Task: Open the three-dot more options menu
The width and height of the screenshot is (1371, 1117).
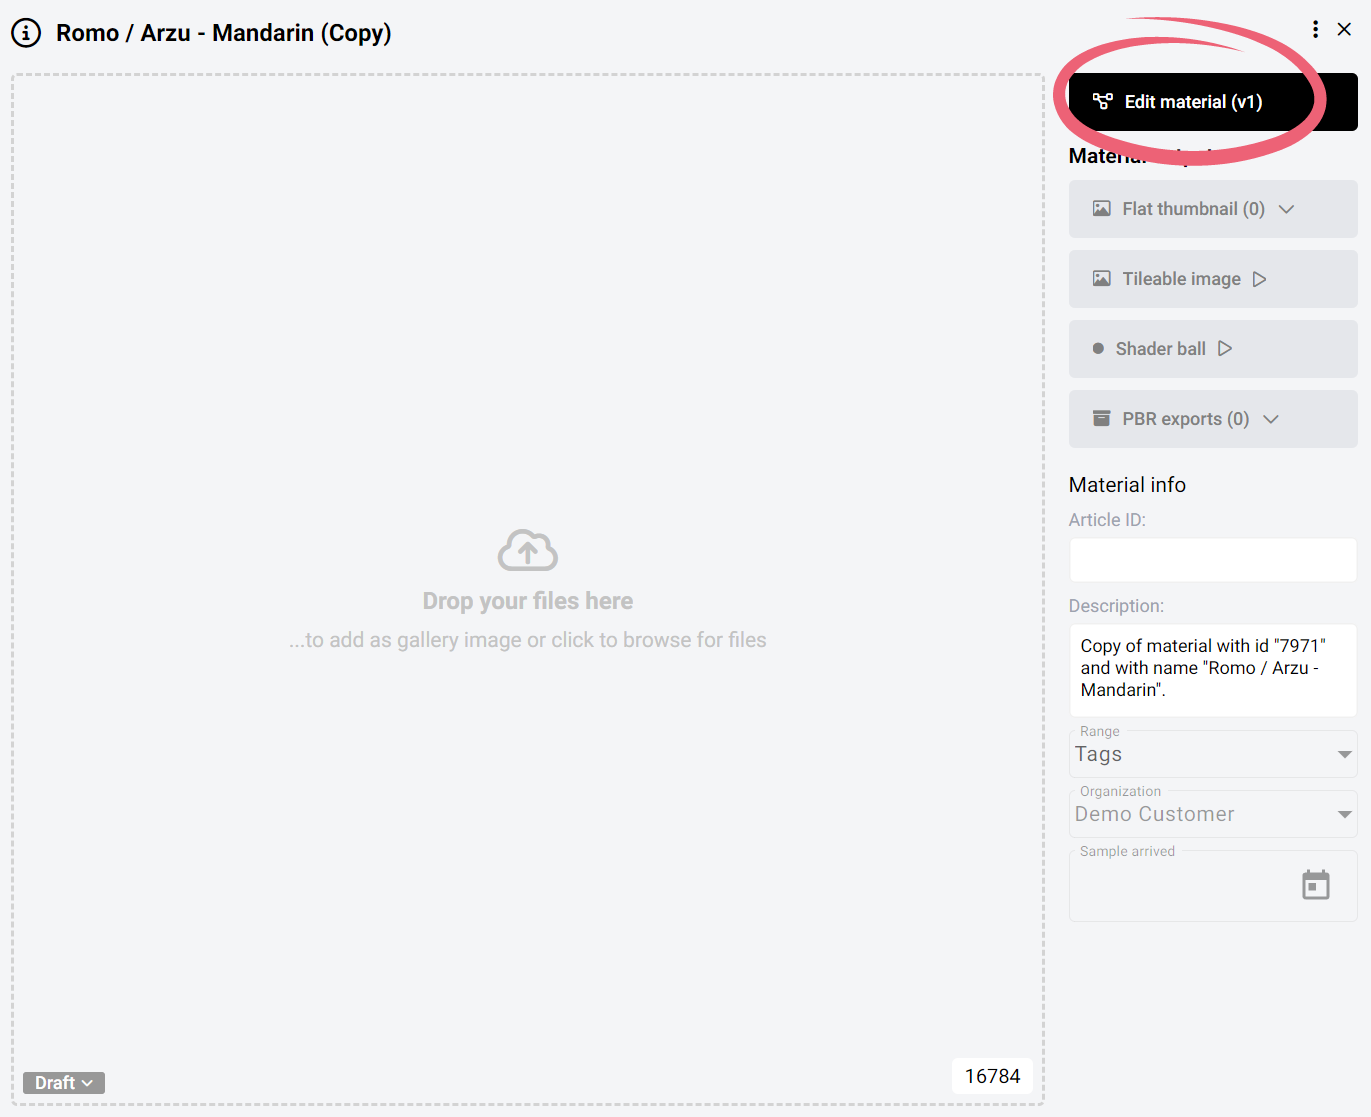Action: click(1315, 30)
